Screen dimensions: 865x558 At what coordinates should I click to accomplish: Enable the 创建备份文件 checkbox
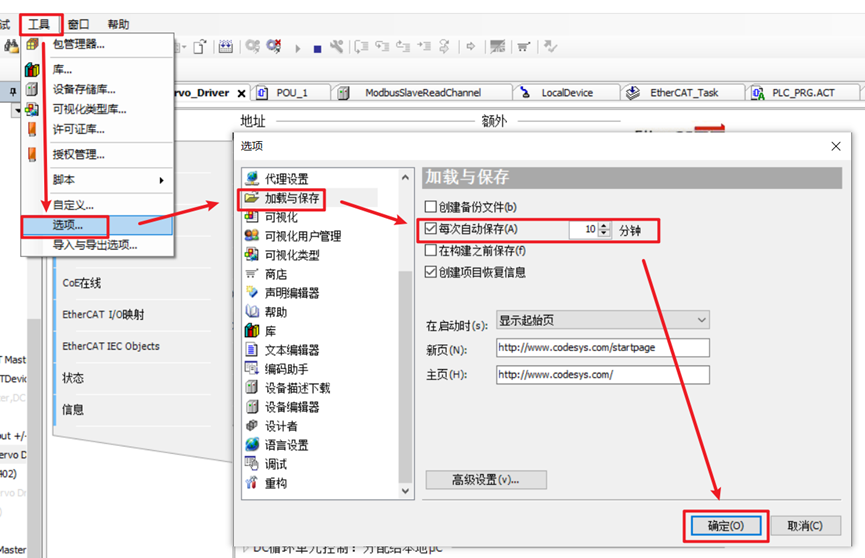tap(431, 207)
